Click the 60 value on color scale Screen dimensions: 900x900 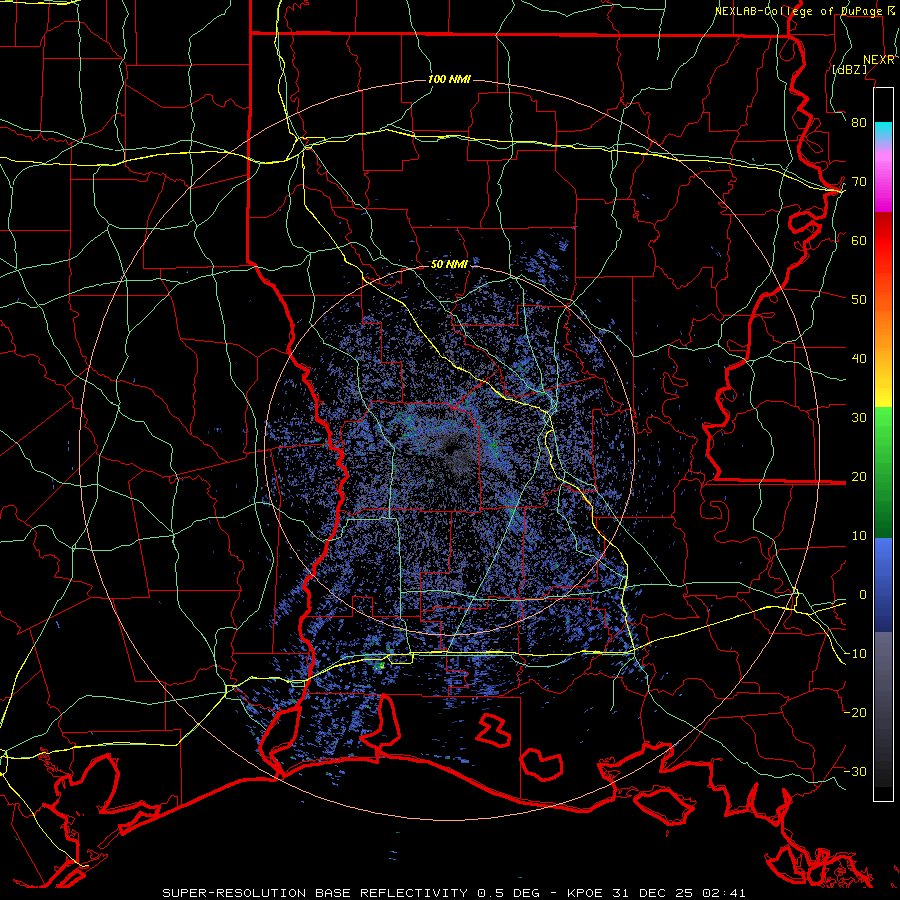pyautogui.click(x=859, y=240)
